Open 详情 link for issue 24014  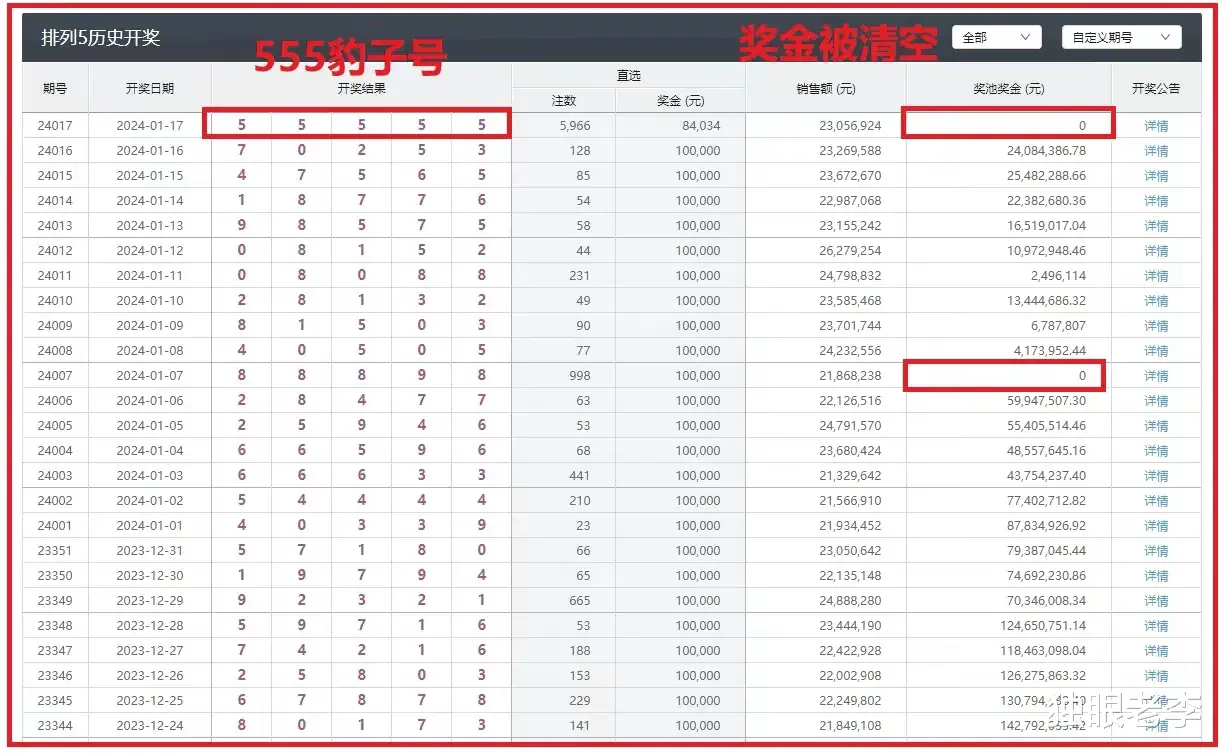click(x=1156, y=201)
